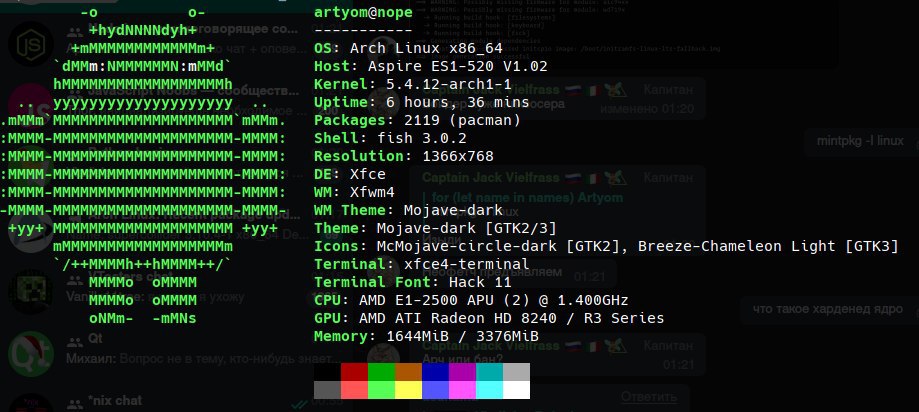Click the bright red color block
The image size is (919, 412).
point(354,390)
